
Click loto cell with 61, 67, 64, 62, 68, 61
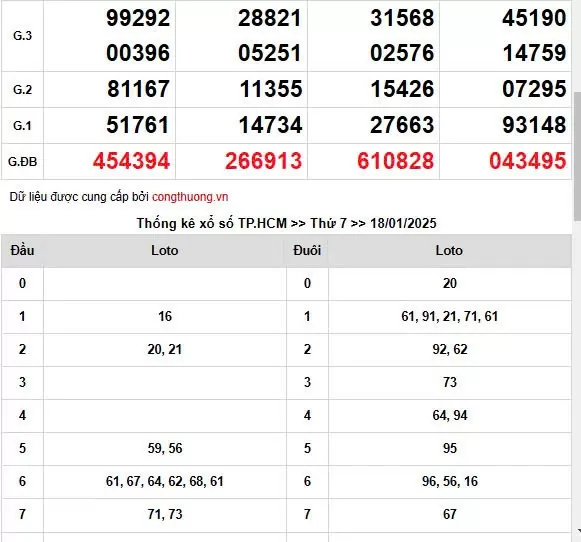click(165, 481)
